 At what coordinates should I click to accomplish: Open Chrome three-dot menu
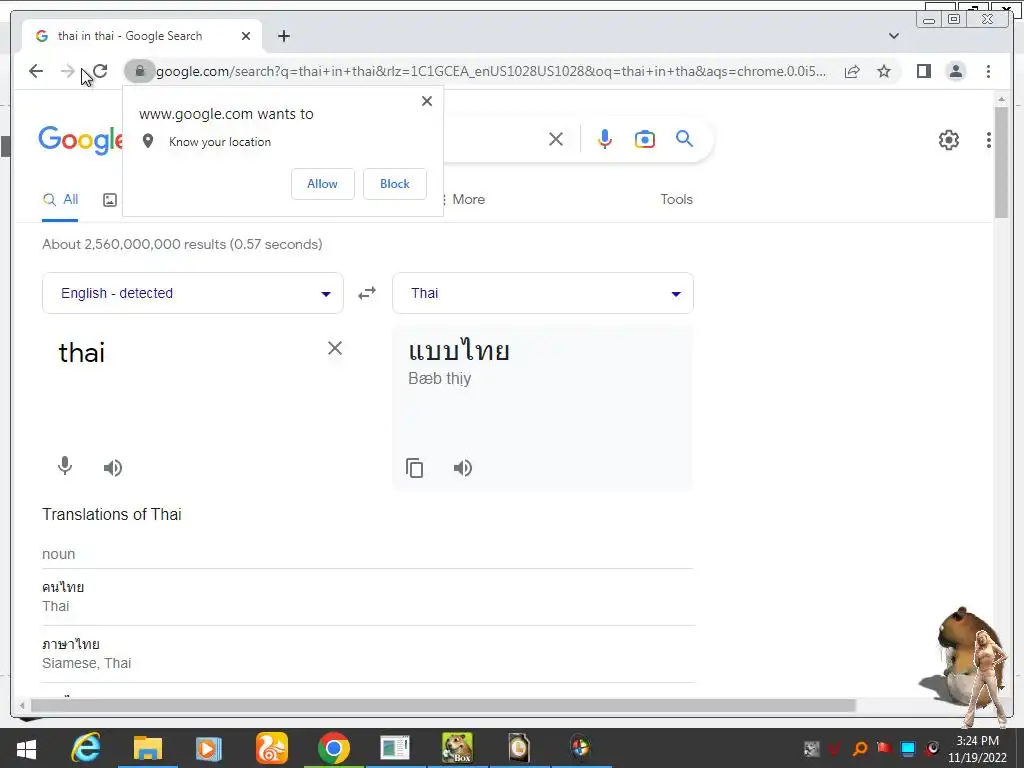[x=988, y=71]
